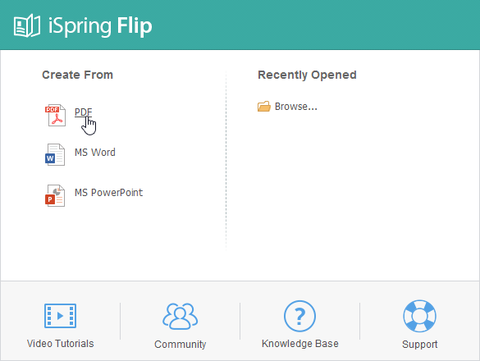This screenshot has height=361, width=480.
Task: Click the MS PowerPoint file icon
Action: pyautogui.click(x=55, y=195)
